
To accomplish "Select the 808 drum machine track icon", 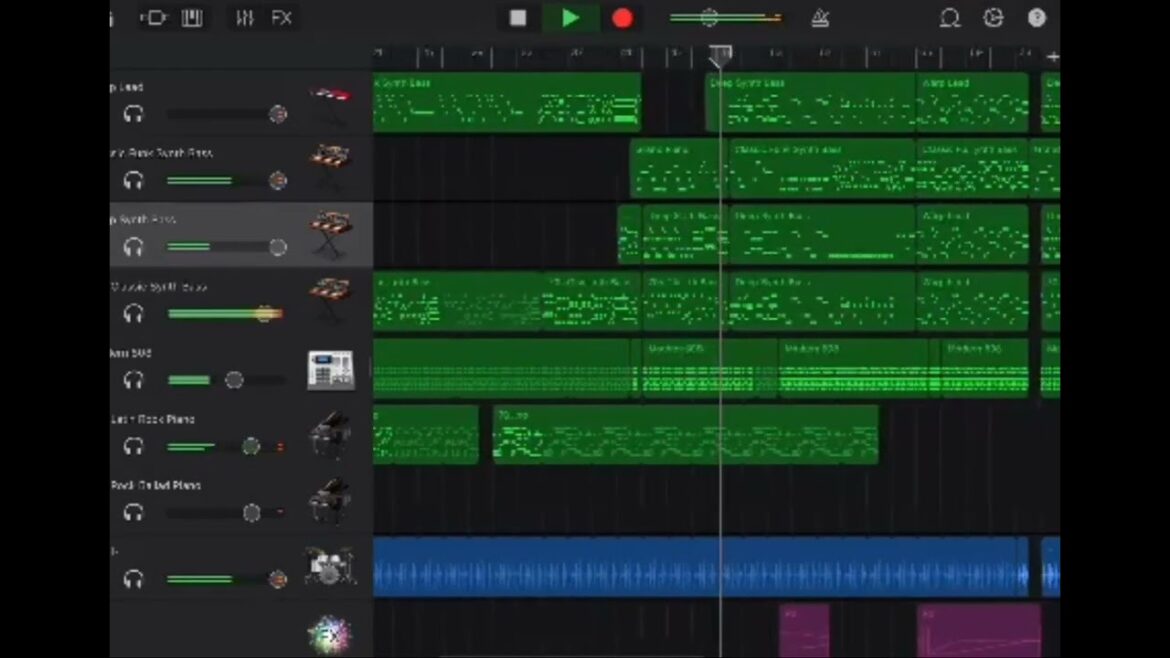I will coord(330,369).
